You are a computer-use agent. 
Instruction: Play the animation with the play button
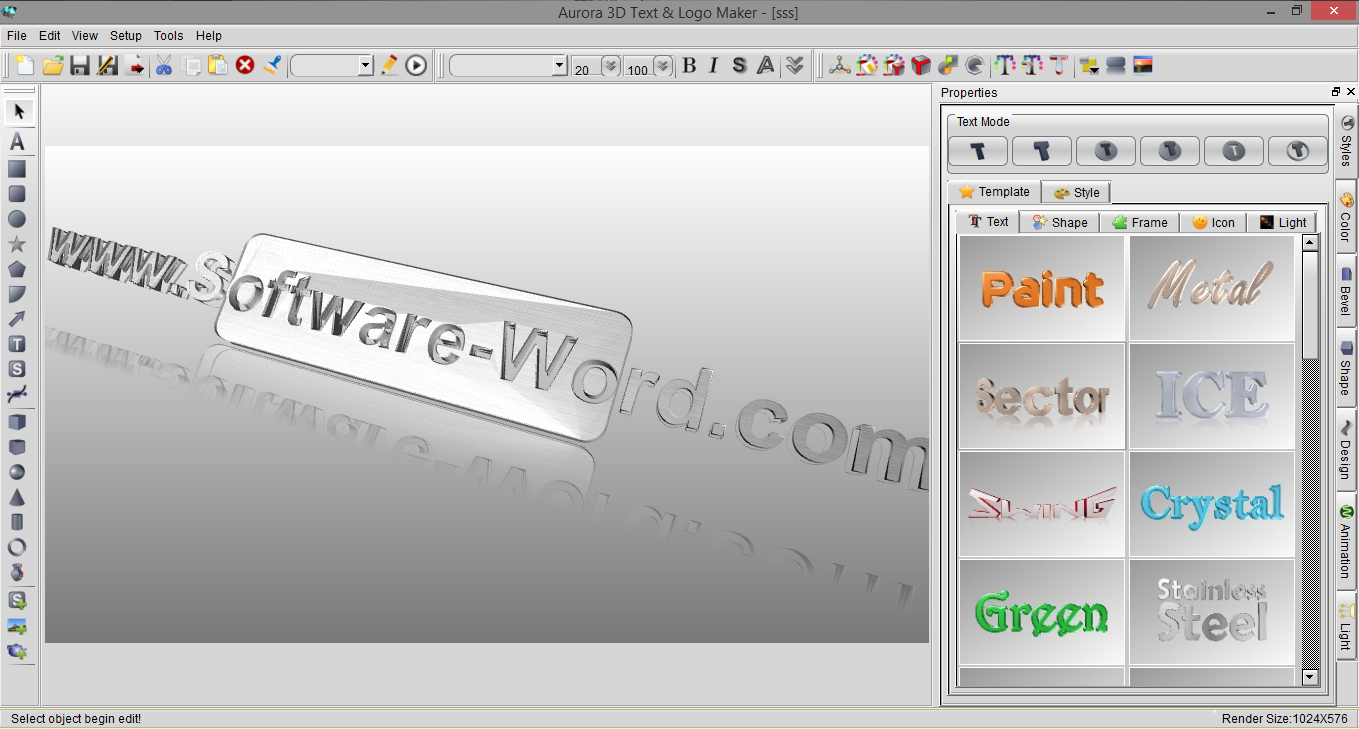coord(416,66)
